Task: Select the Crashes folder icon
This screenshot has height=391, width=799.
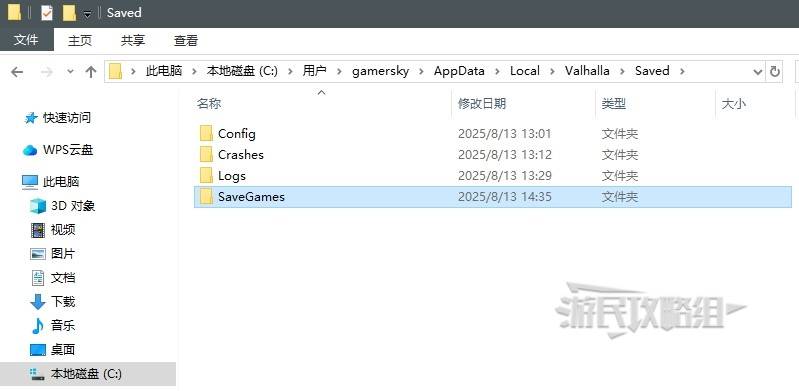Action: (x=206, y=154)
